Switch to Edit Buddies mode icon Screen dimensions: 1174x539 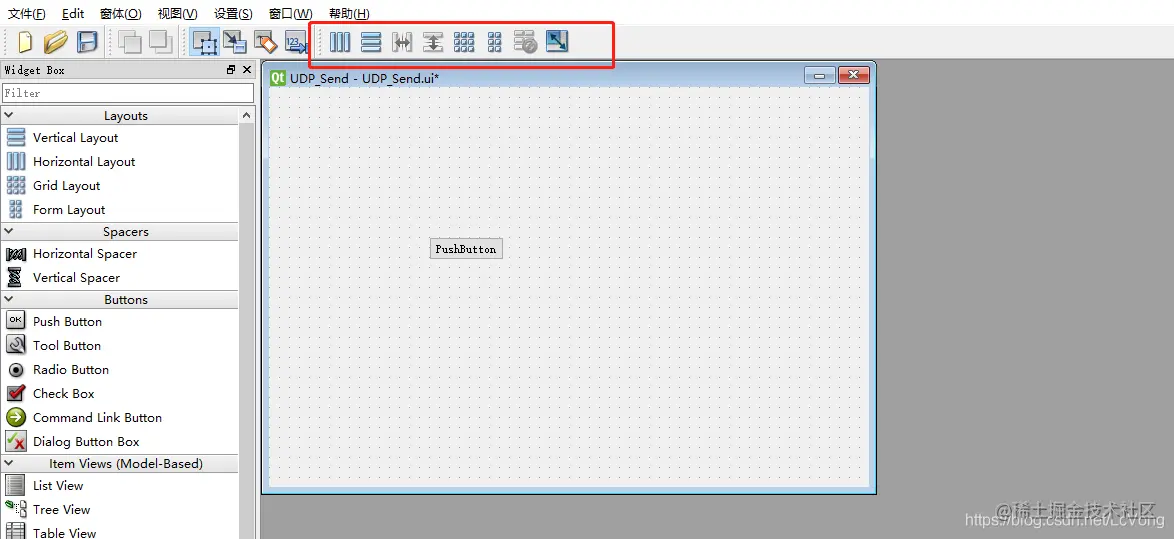click(x=266, y=42)
